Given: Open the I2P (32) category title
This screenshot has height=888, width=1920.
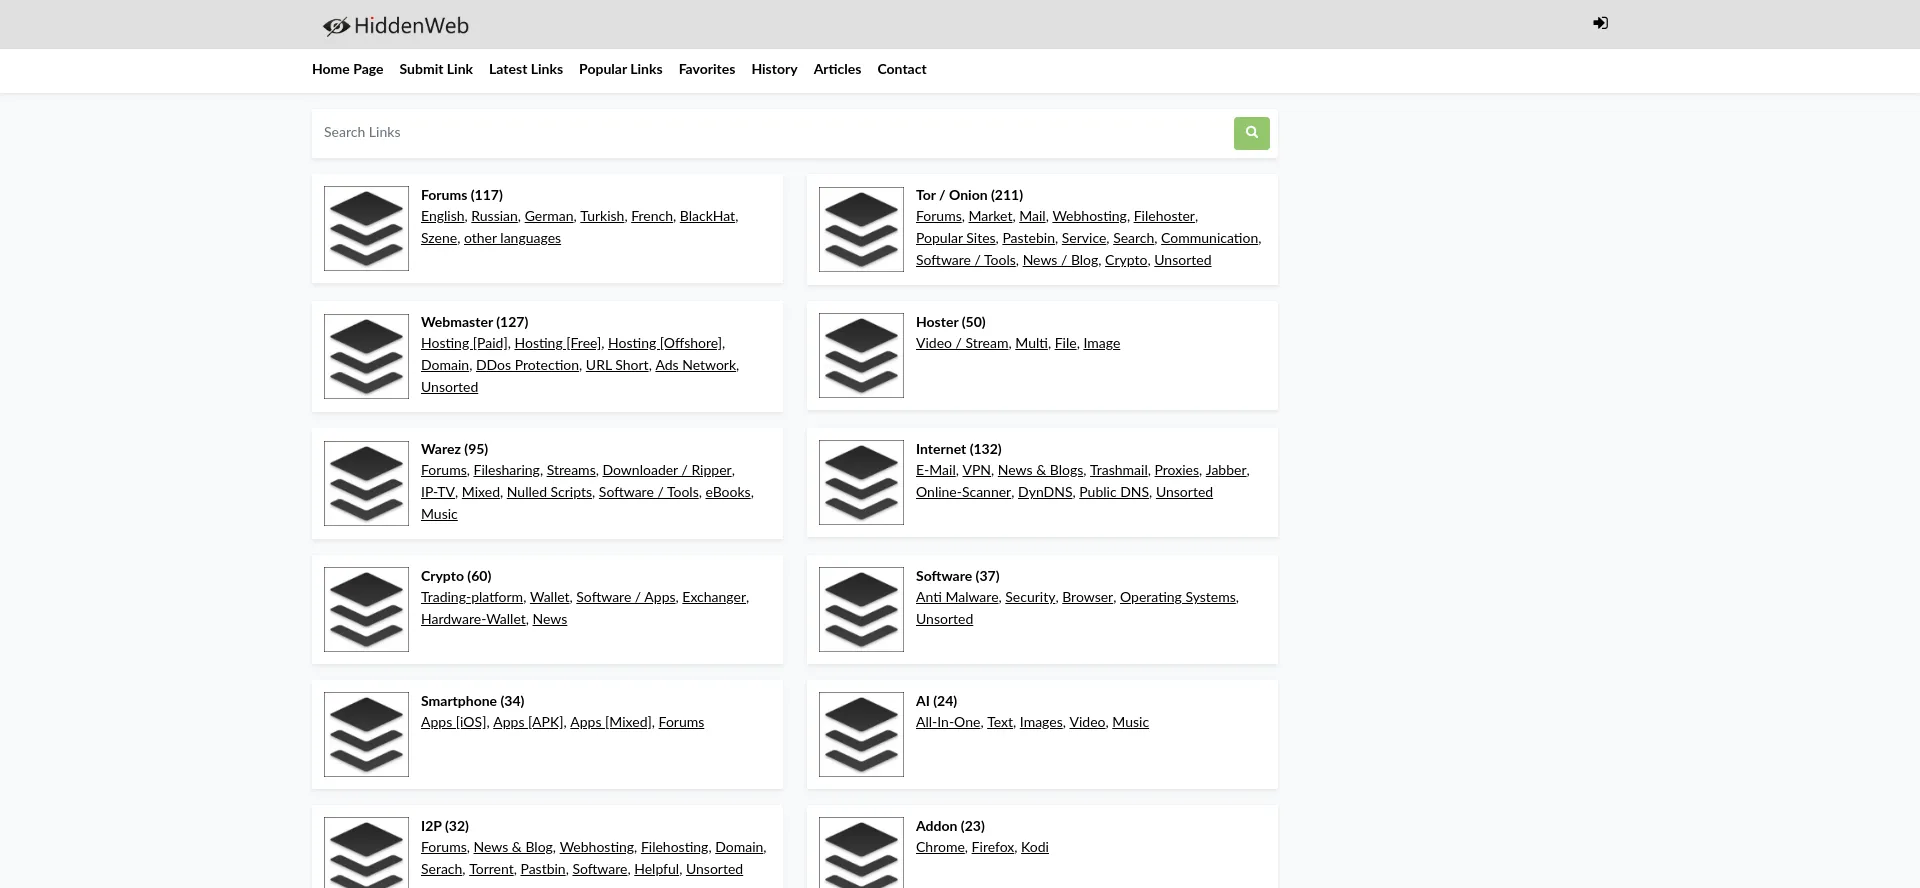Looking at the screenshot, I should pyautogui.click(x=445, y=827).
